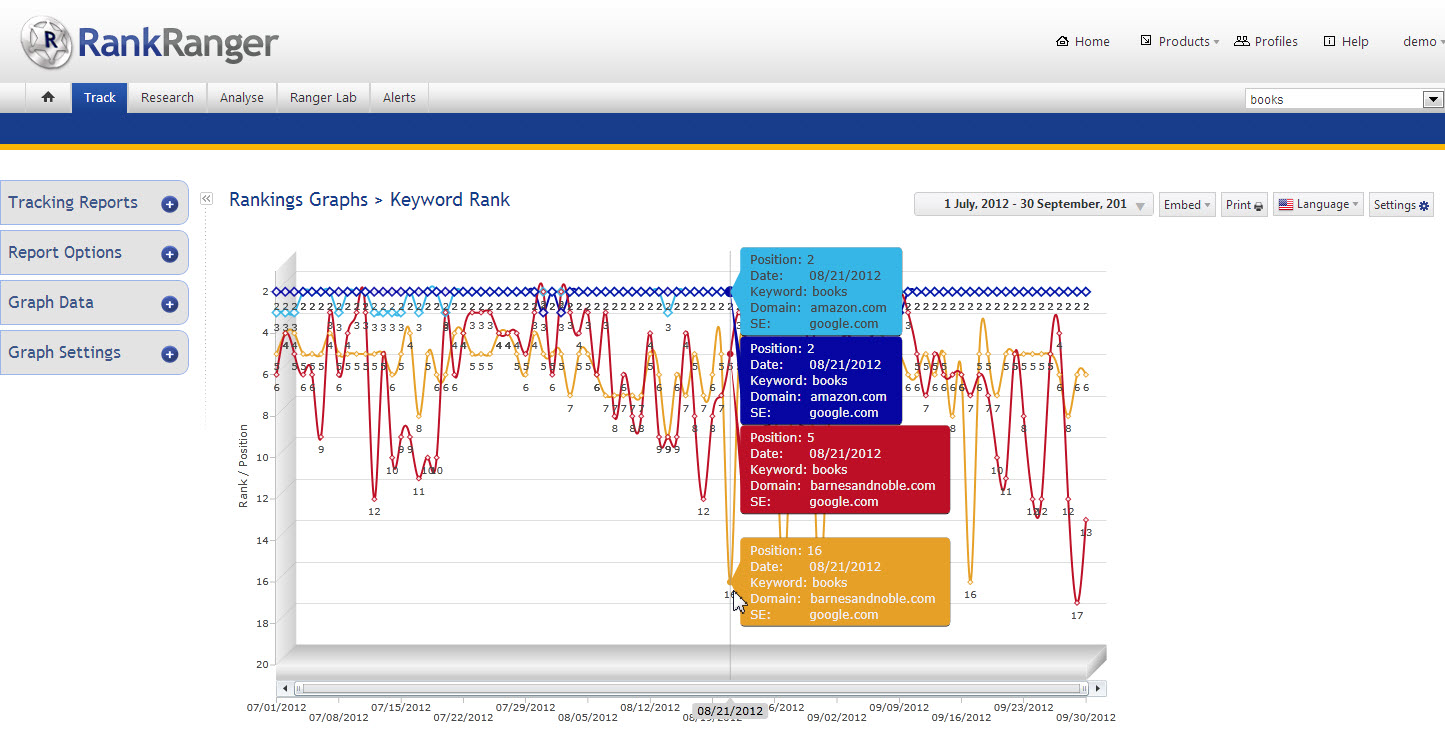Click the graph's horizontal scrollbar track

click(x=690, y=688)
